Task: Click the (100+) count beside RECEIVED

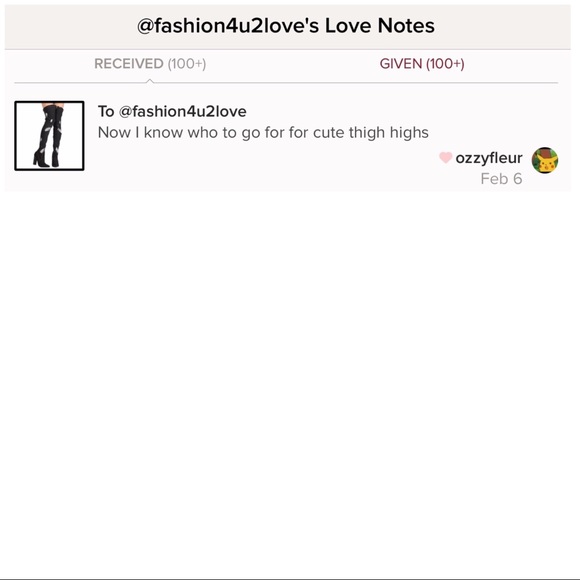Action: 187,64
